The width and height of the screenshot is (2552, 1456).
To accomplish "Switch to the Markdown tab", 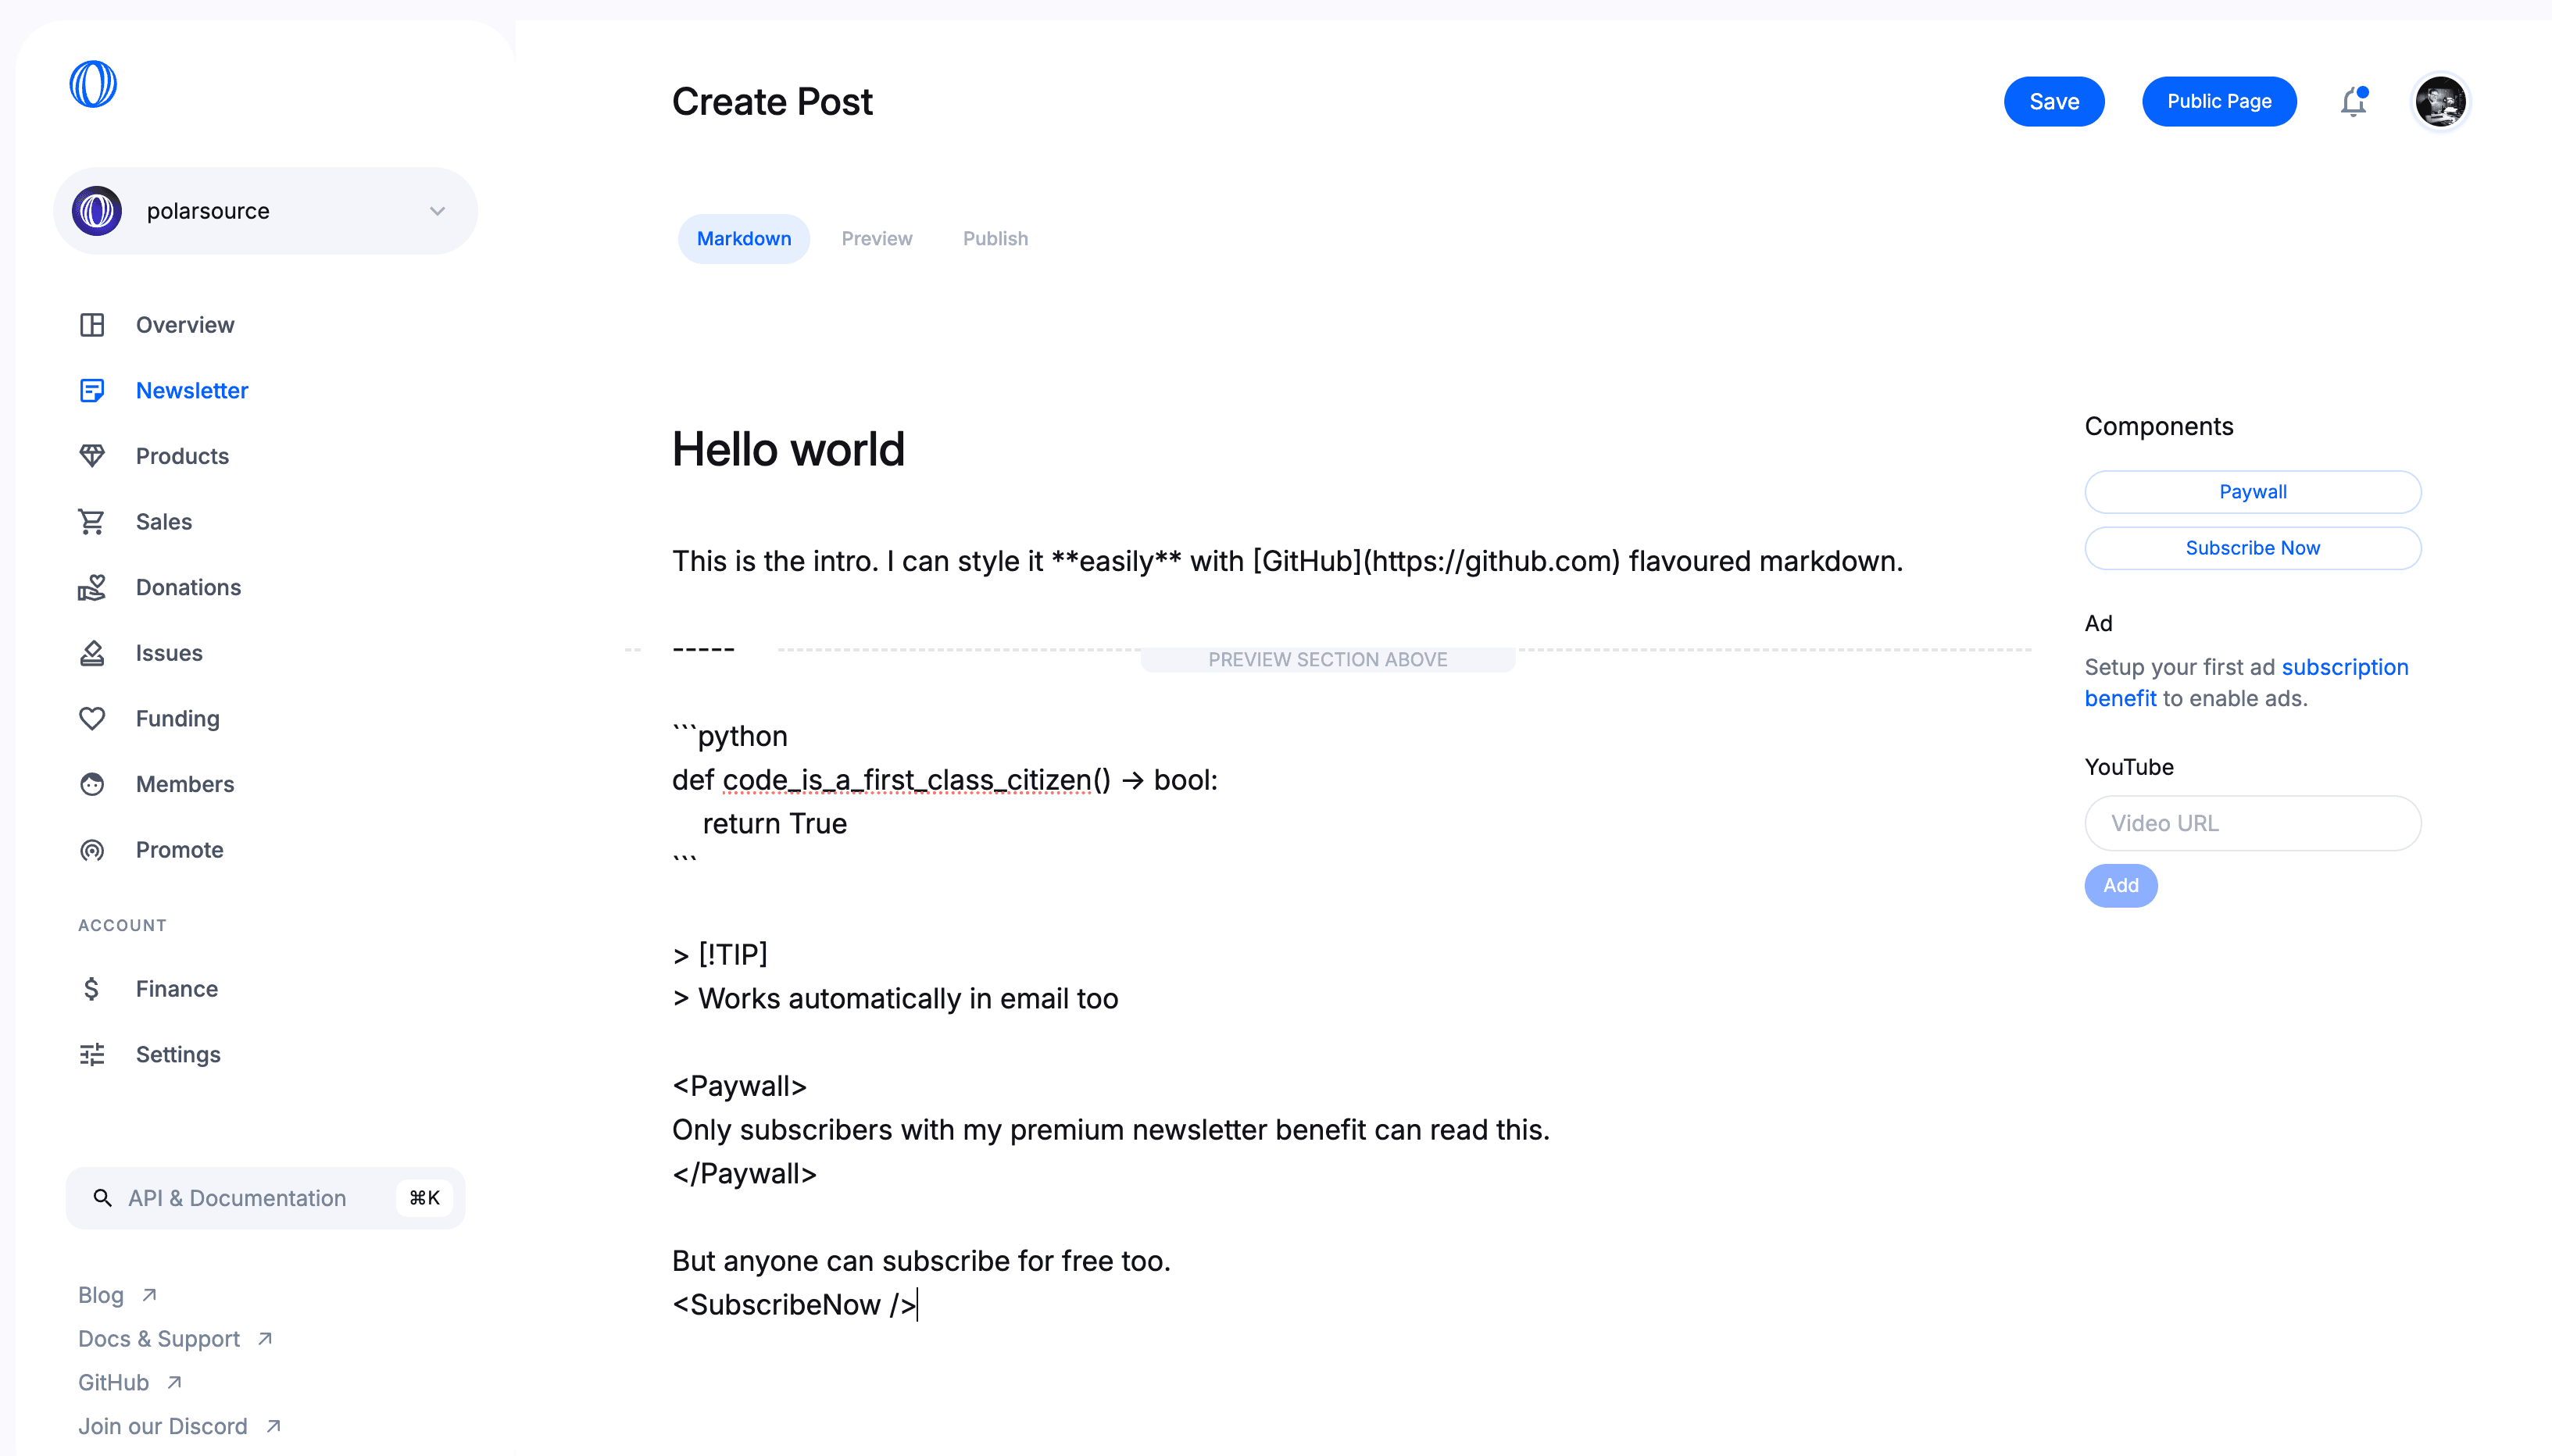I will pyautogui.click(x=743, y=238).
